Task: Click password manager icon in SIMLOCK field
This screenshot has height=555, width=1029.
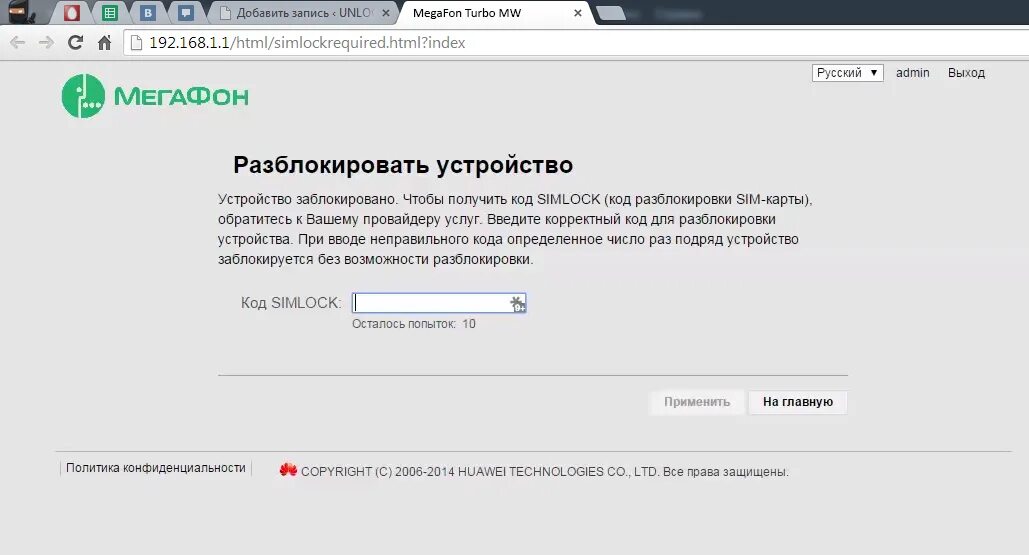Action: coord(517,304)
